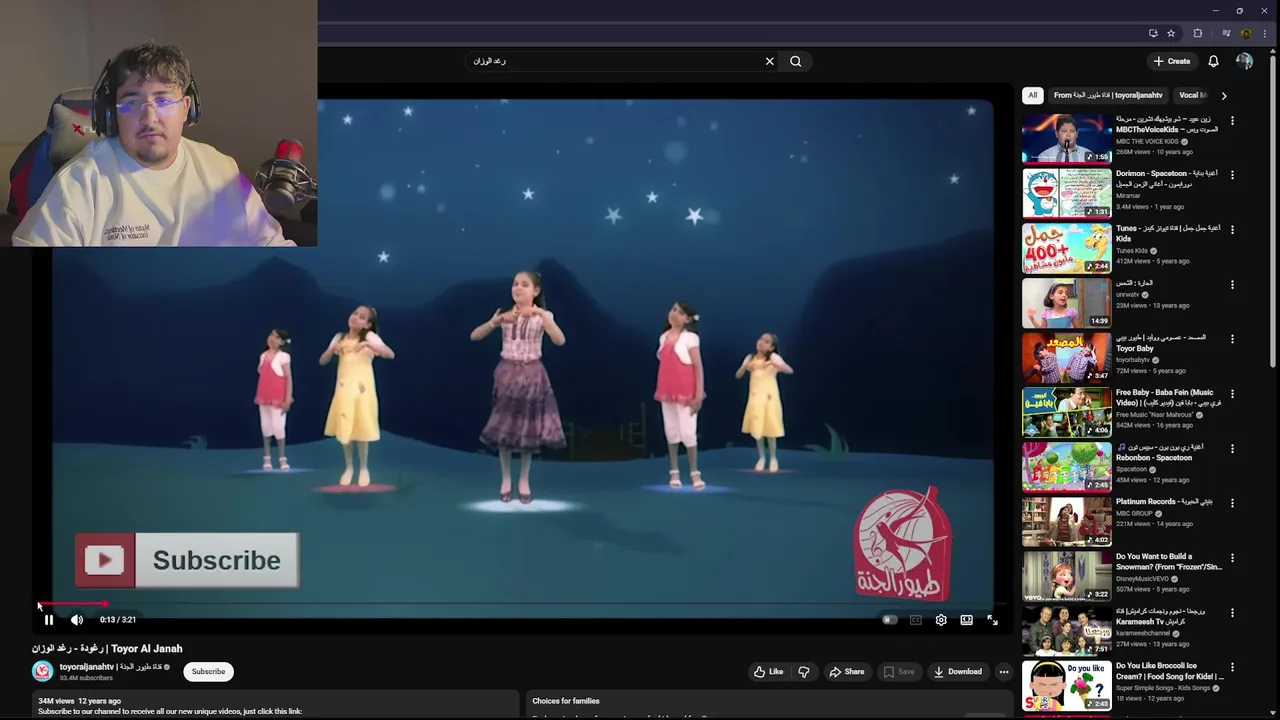
Task: Click the video title Toyor Al Janah
Action: click(107, 649)
